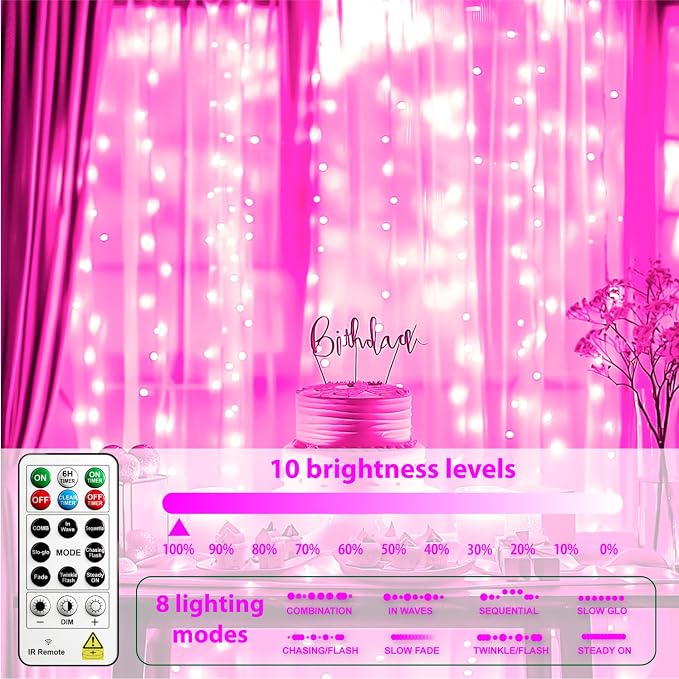Tap the red OFF button on the remote
The width and height of the screenshot is (679, 679).
coord(40,500)
